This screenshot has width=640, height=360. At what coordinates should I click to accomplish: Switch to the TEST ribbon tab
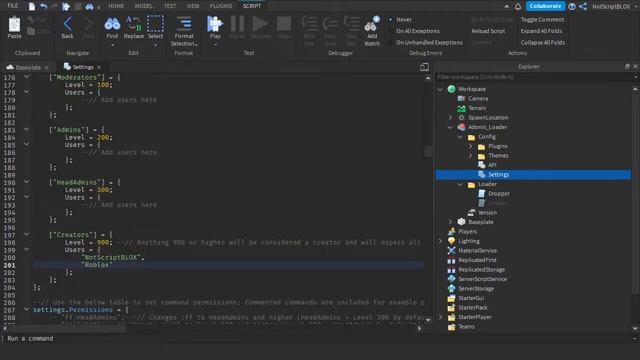click(170, 6)
